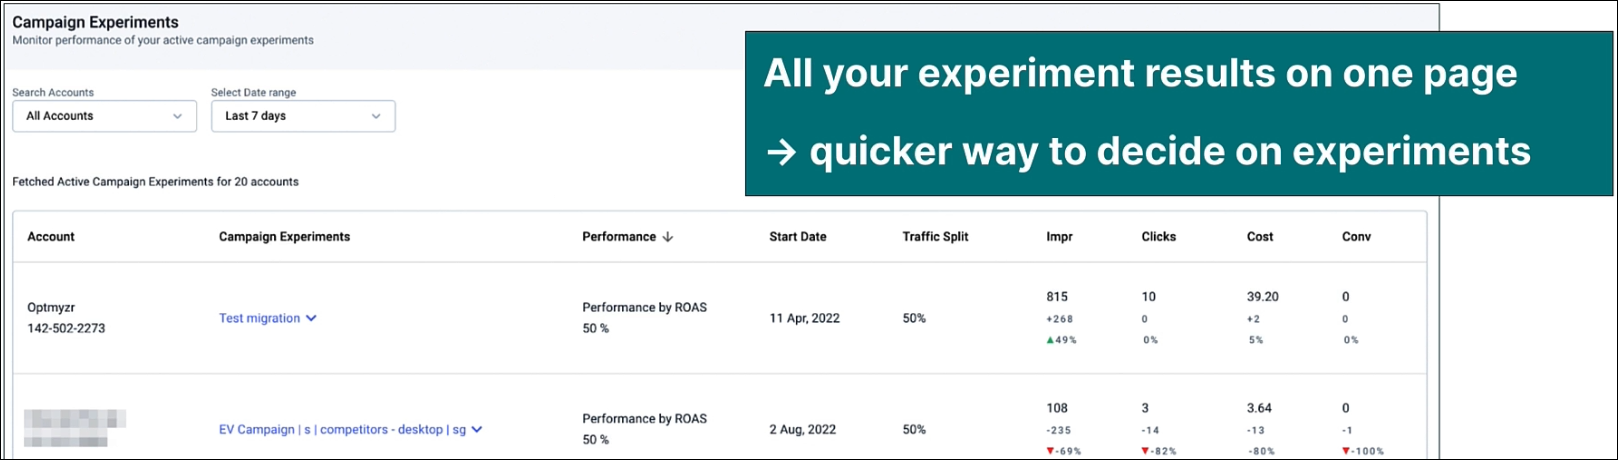Viewport: 1618px width, 460px height.
Task: Click the Performance column sort arrow
Action: [668, 237]
